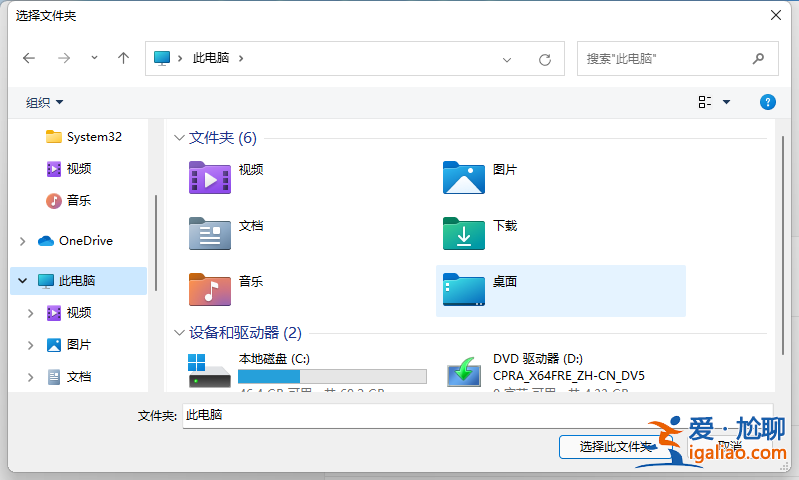
Task: Select 音乐 in navigation pane
Action: [x=69, y=200]
